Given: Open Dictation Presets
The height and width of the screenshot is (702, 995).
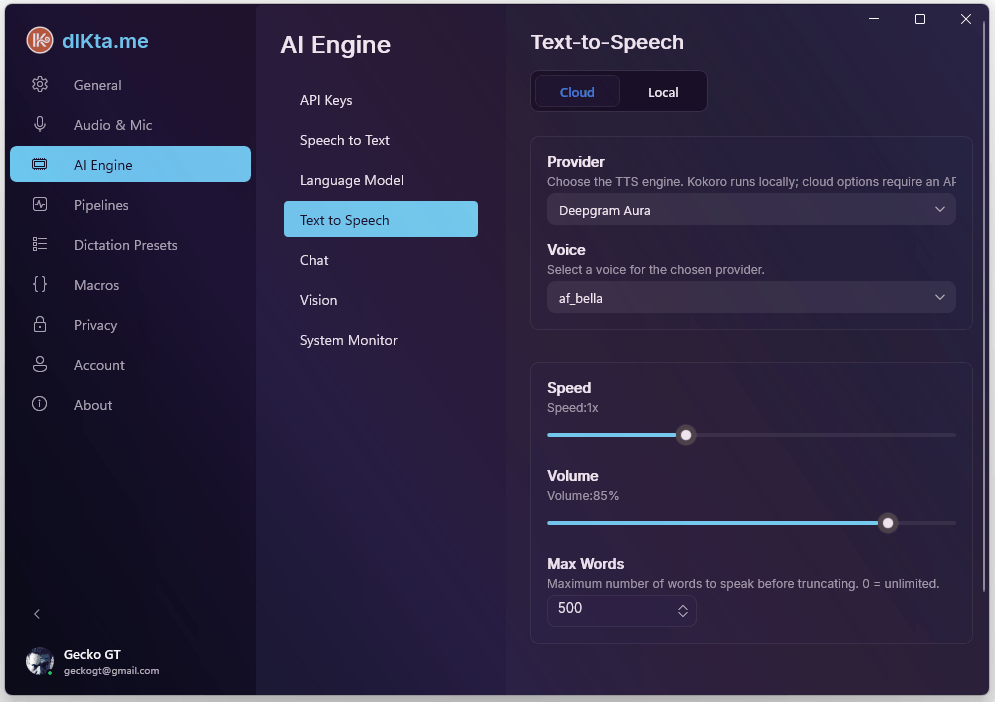Looking at the screenshot, I should [131, 245].
